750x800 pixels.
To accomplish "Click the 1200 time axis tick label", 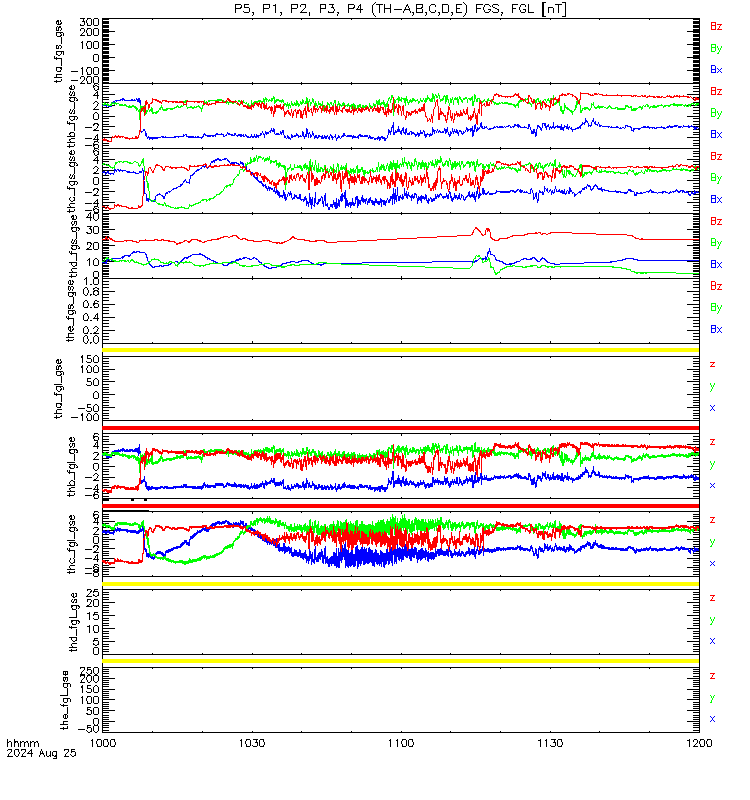I will 699,743.
